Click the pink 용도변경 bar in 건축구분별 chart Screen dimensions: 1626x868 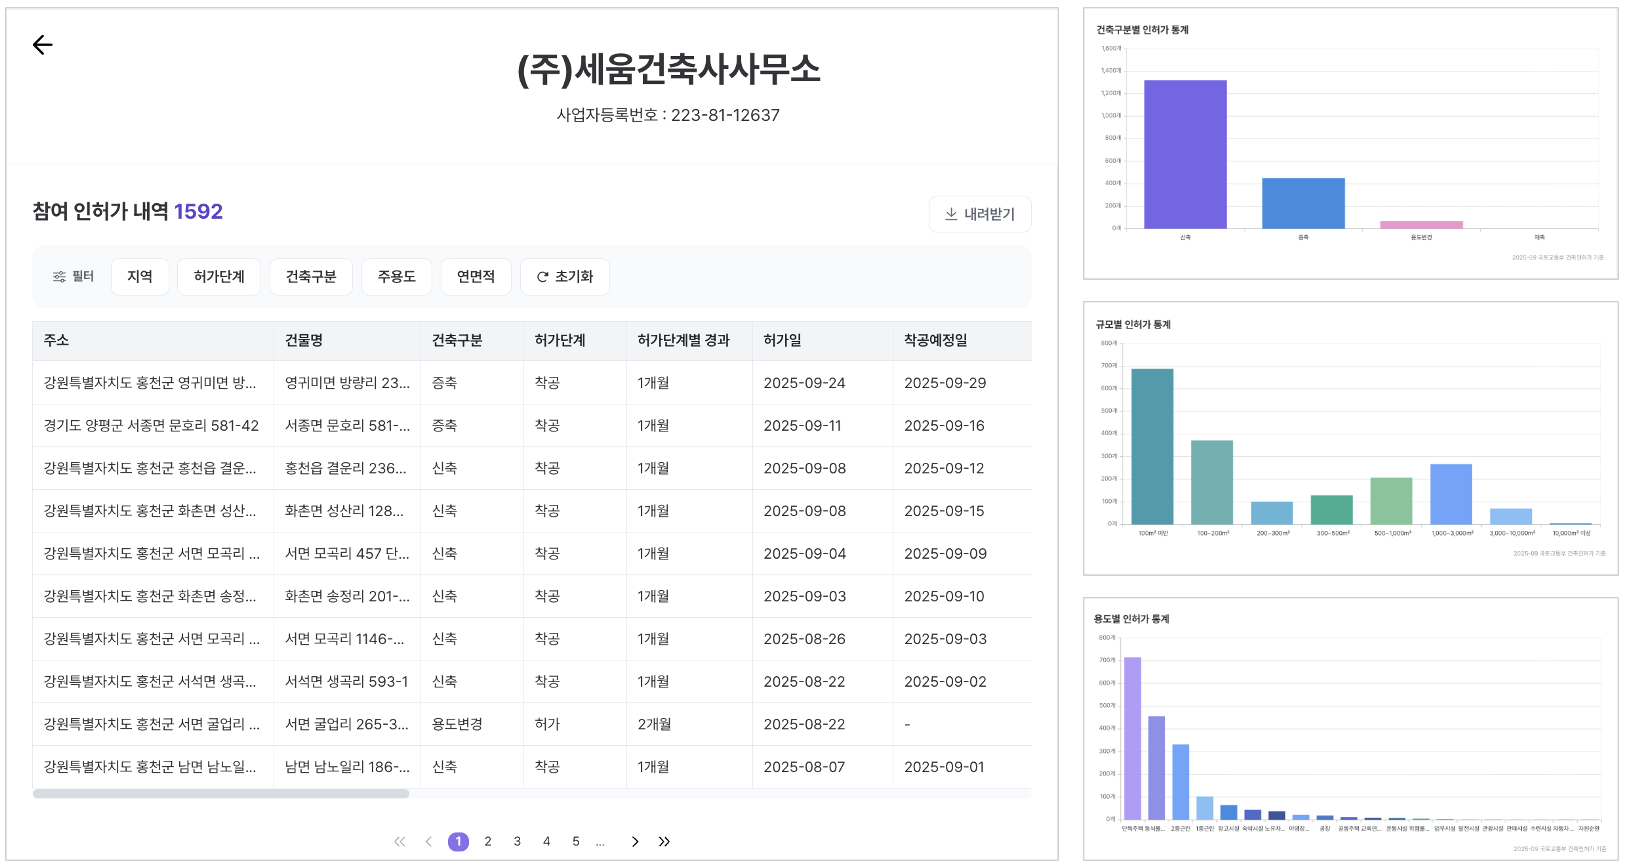tap(1421, 225)
